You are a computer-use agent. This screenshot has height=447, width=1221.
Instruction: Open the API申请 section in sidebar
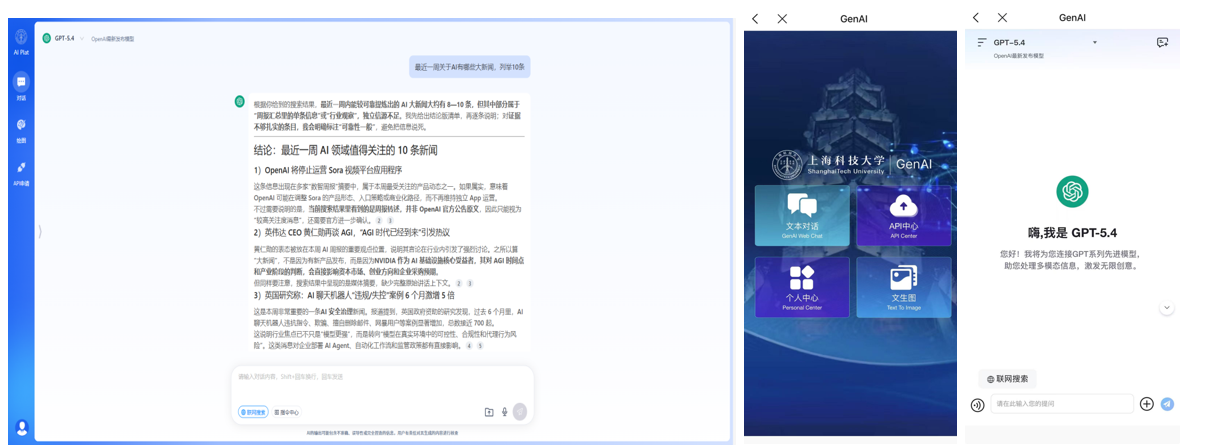tap(21, 171)
